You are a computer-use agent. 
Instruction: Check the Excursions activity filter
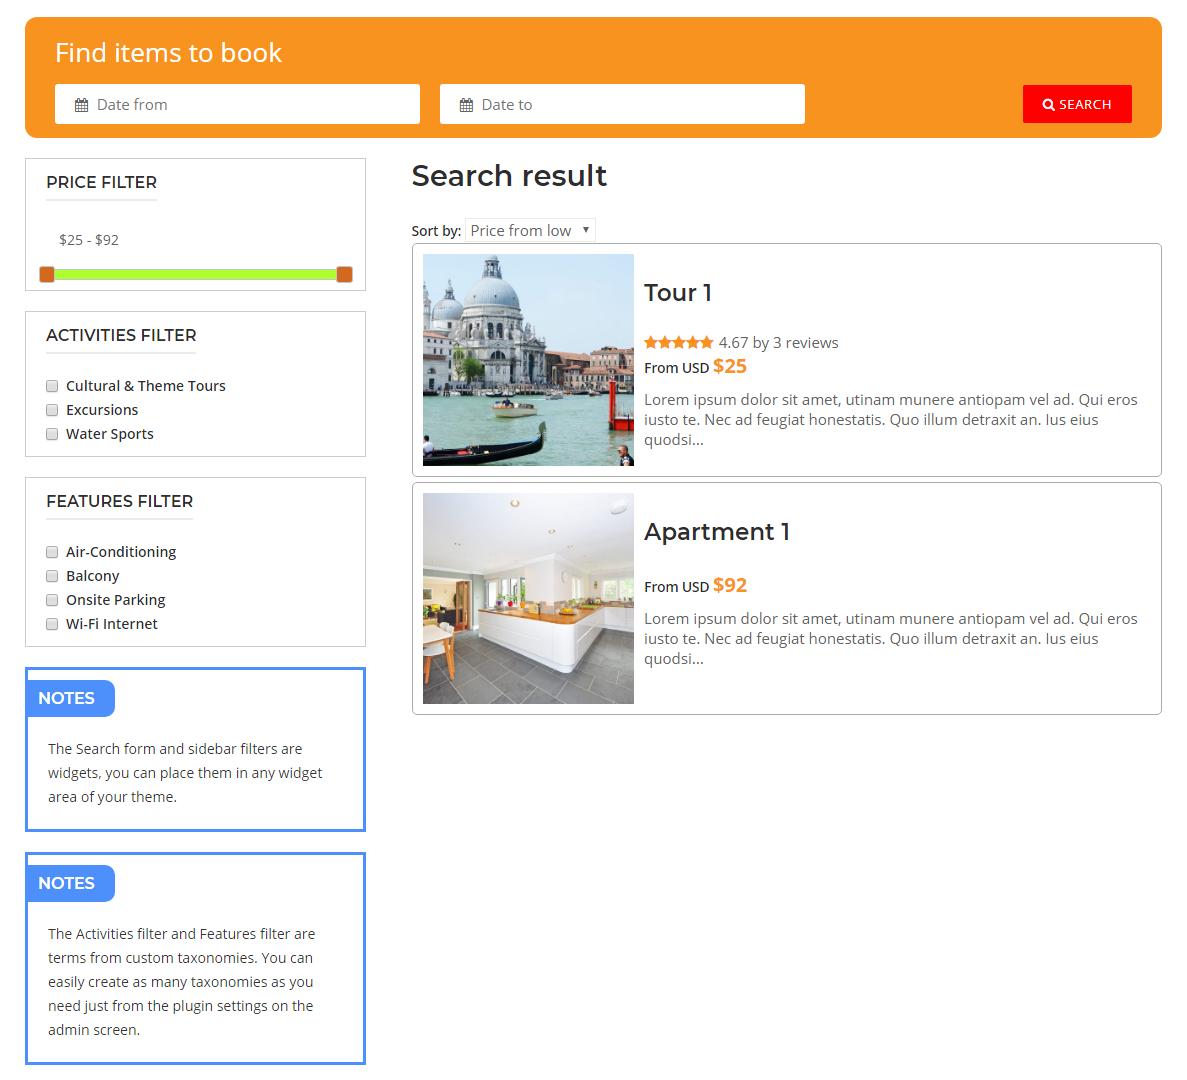tap(52, 410)
